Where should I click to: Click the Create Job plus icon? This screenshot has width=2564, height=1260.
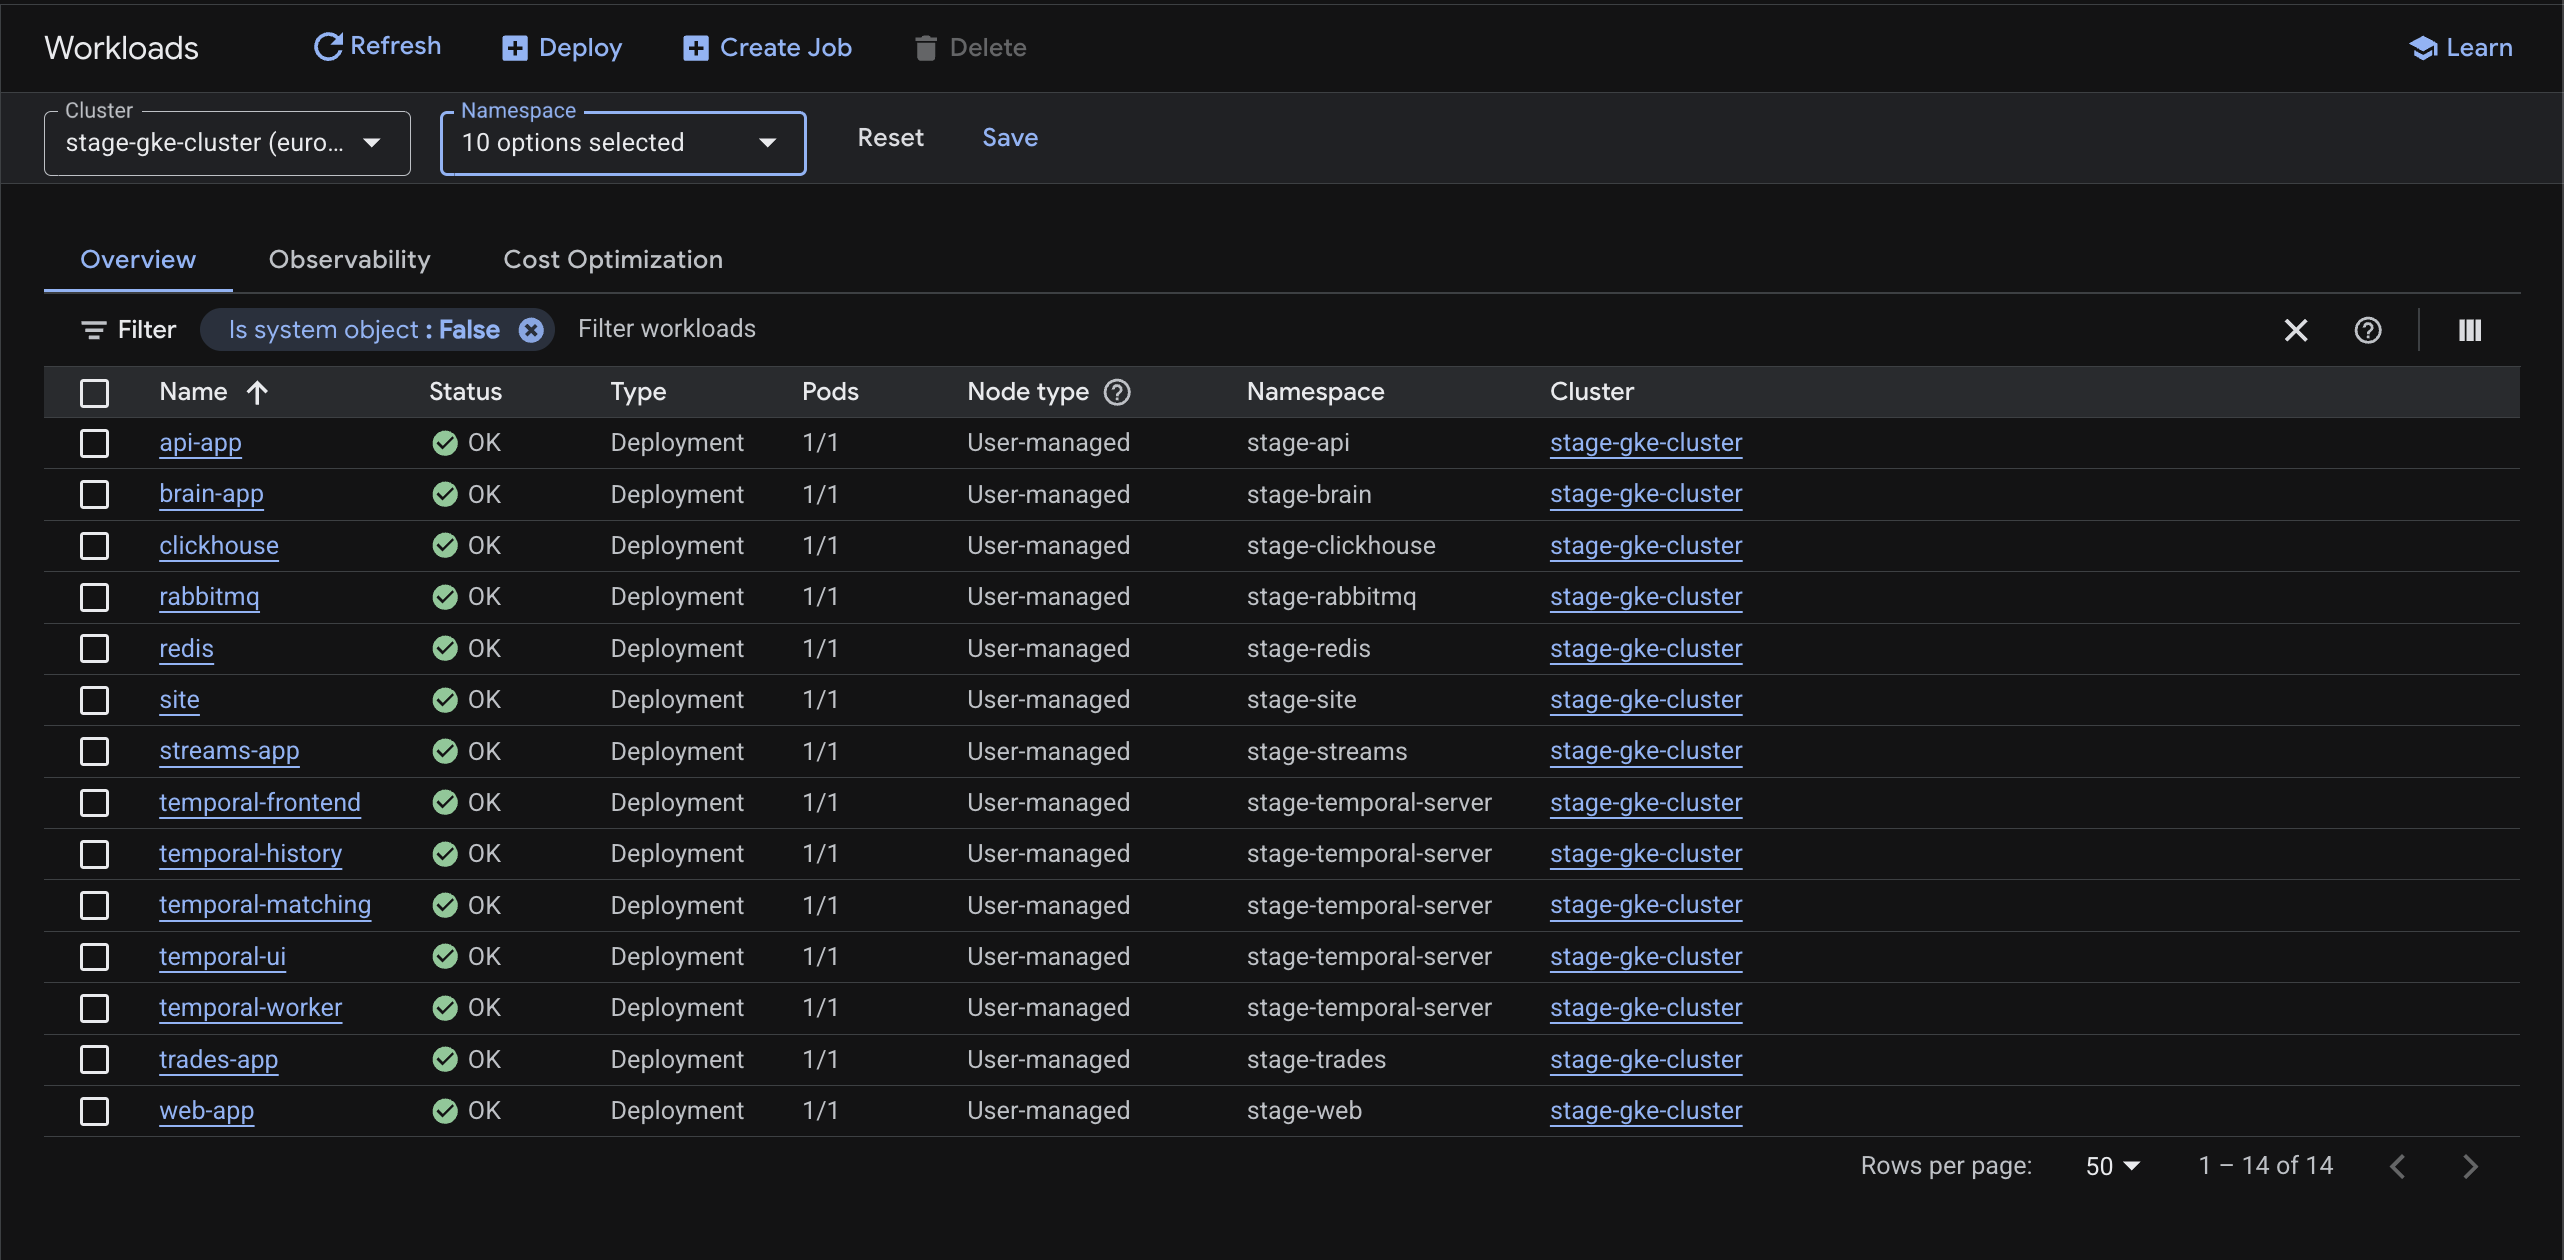696,48
